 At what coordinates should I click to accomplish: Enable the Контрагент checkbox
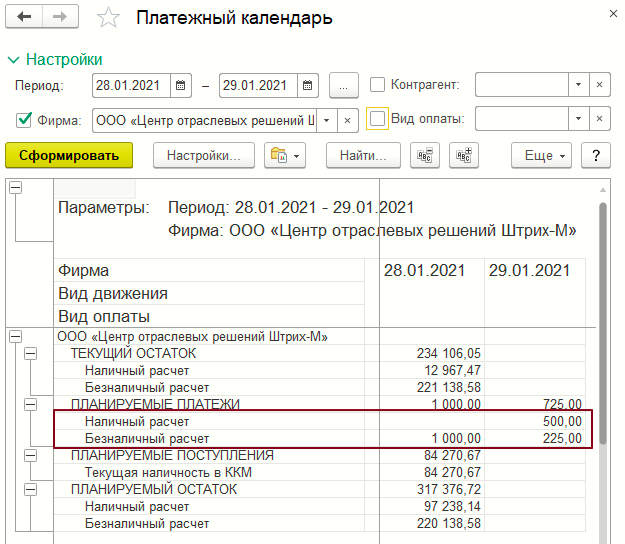click(378, 85)
